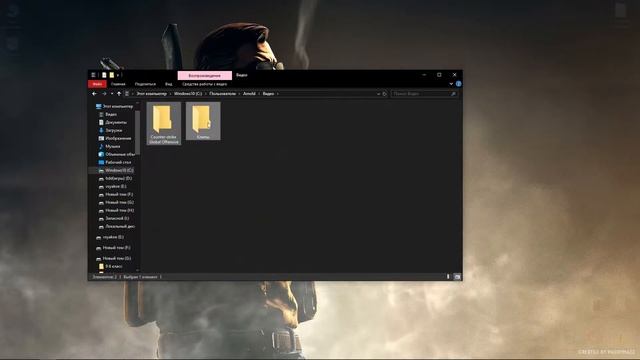This screenshot has width=640, height=360.
Task: Open Средства работы с видео tab
Action: [204, 84]
